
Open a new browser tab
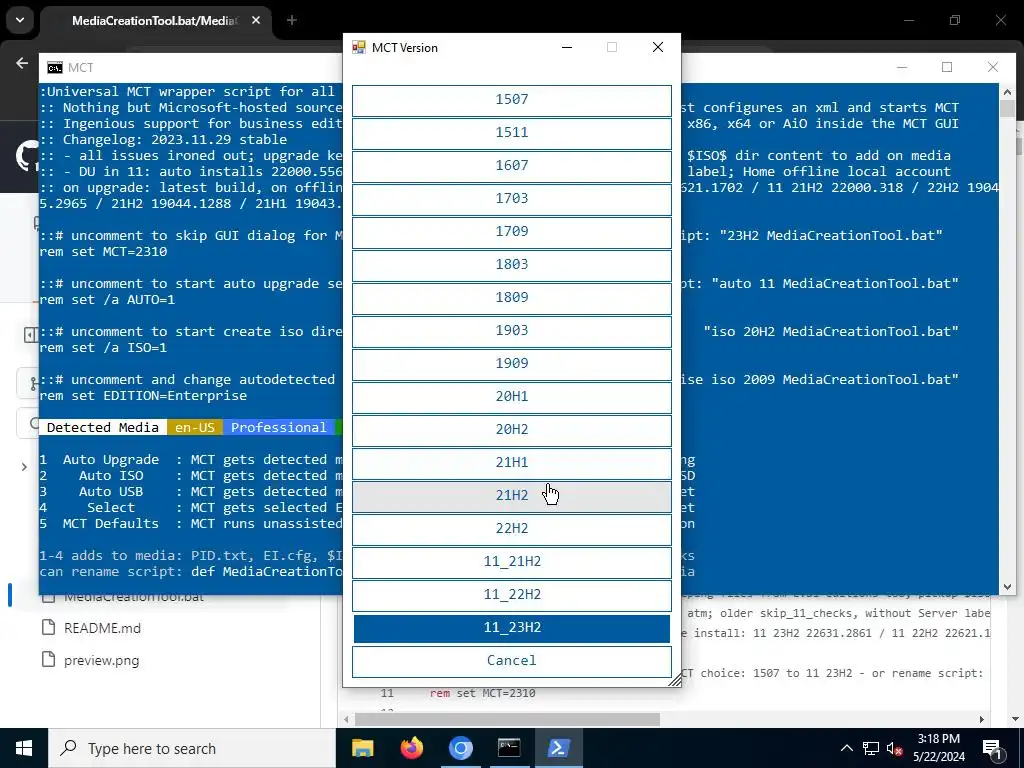tap(292, 20)
